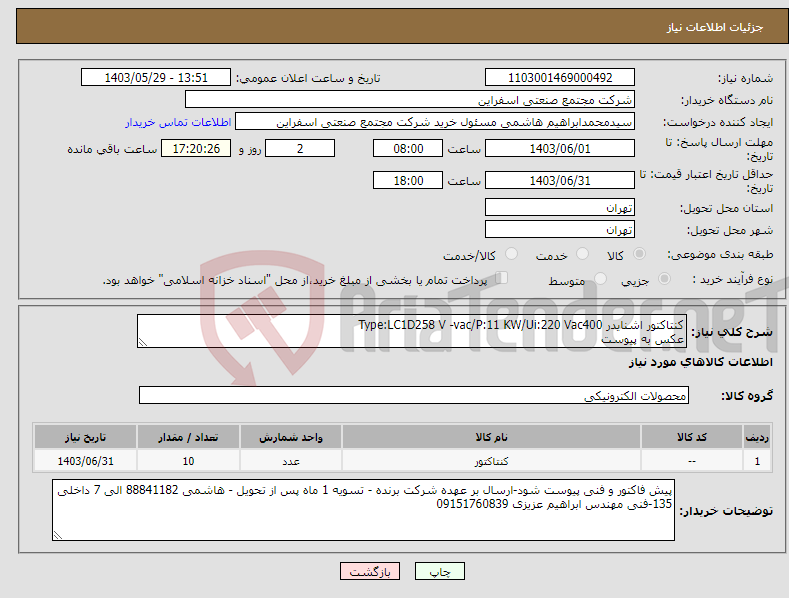Viewport: 789px width, 598px height.
Task: Click the table date cell 1403/06/31
Action: point(85,461)
